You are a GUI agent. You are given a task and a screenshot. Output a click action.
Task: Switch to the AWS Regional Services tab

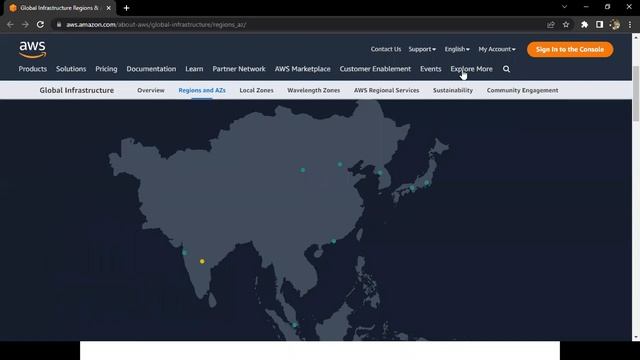coord(387,90)
